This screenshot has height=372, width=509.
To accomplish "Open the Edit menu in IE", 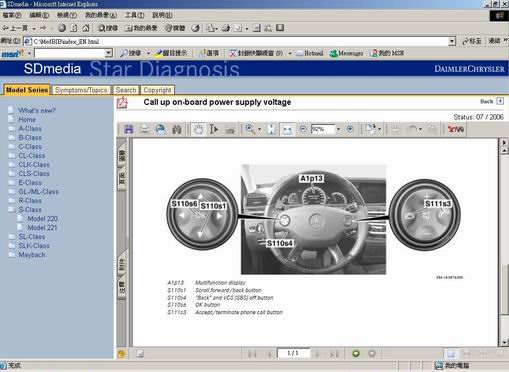I will click(x=39, y=15).
